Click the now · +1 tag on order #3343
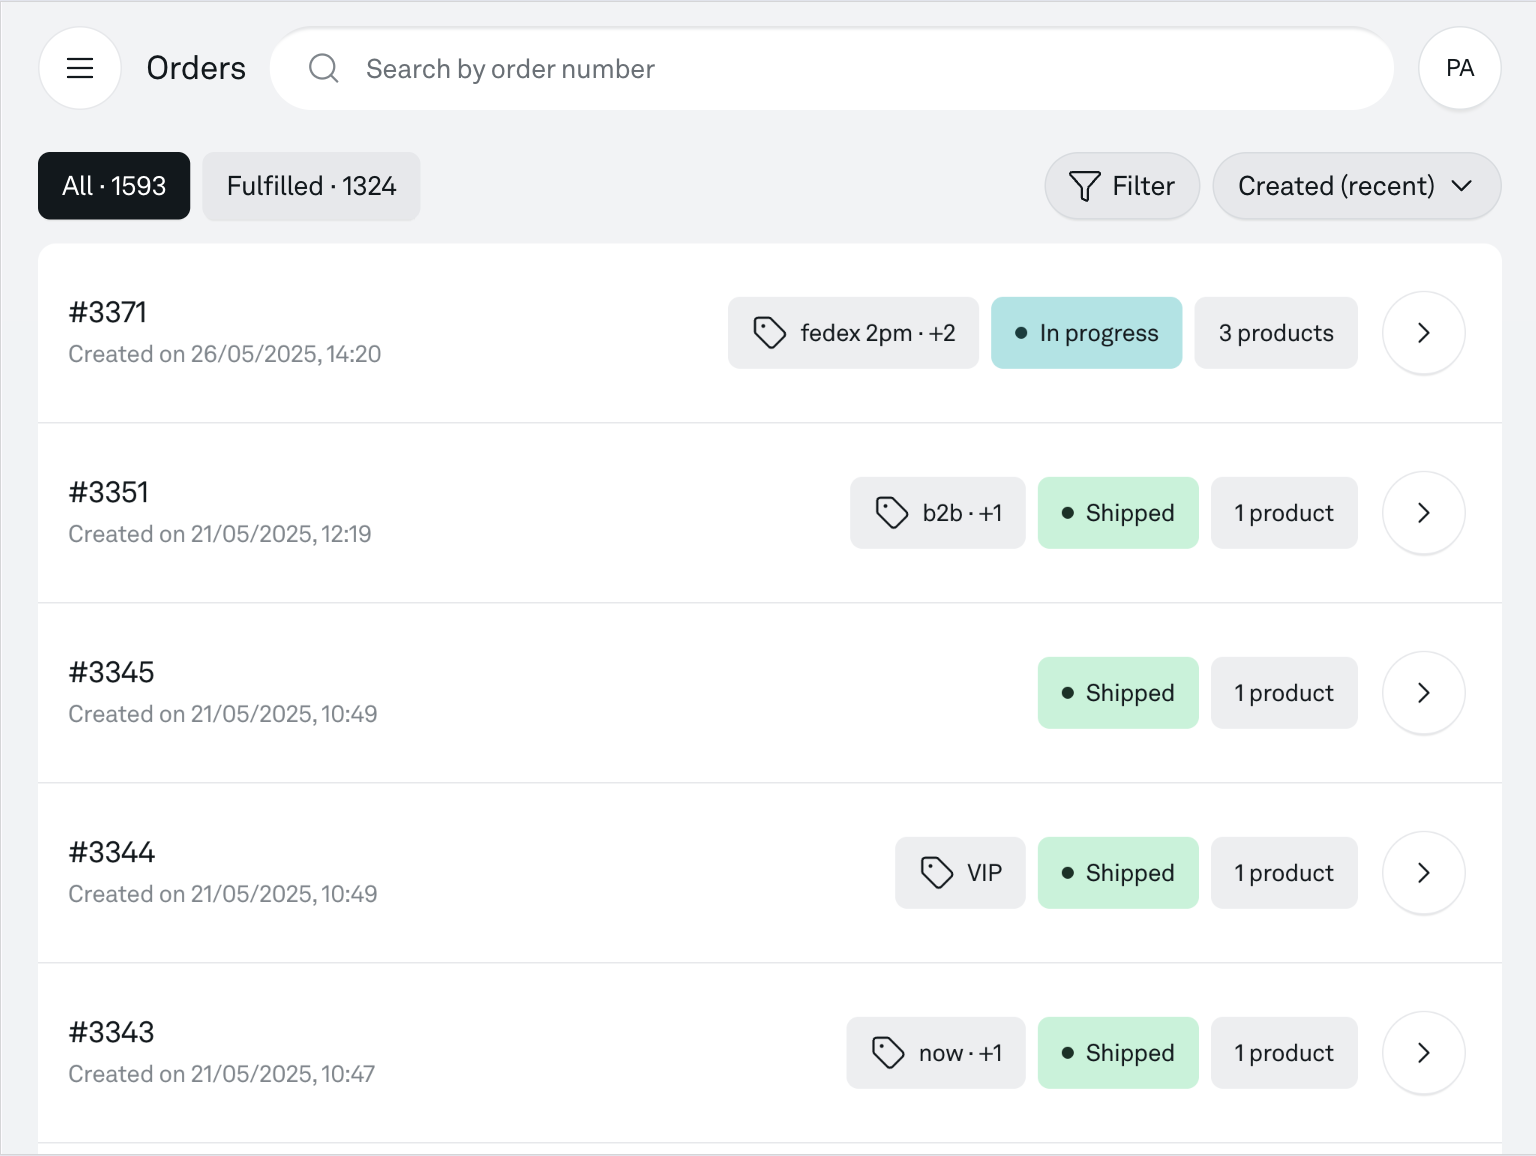Screen dimensions: 1536x1156 point(936,1053)
